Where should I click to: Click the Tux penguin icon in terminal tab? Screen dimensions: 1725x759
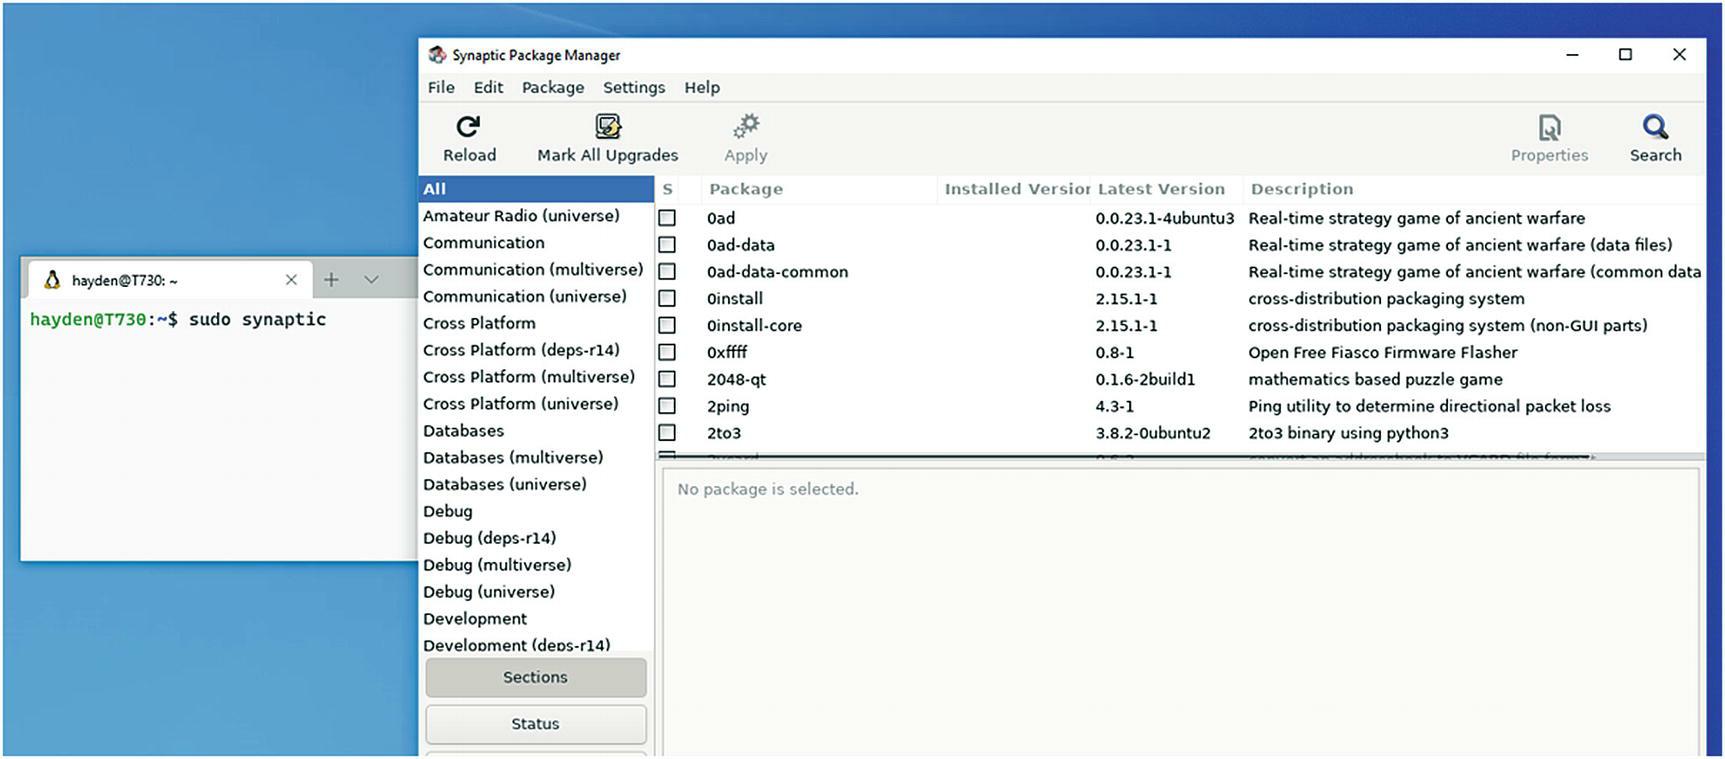click(x=52, y=280)
